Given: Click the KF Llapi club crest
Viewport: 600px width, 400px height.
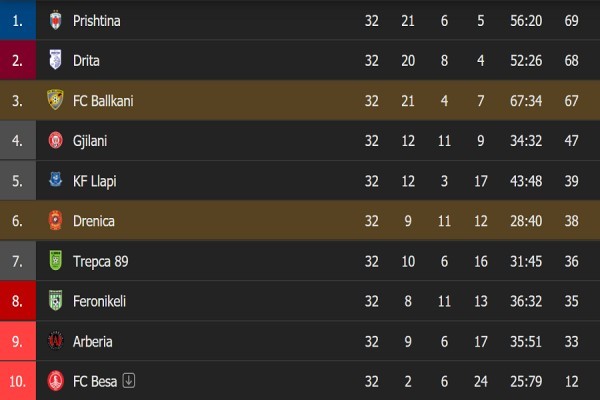Looking at the screenshot, I should click(56, 180).
